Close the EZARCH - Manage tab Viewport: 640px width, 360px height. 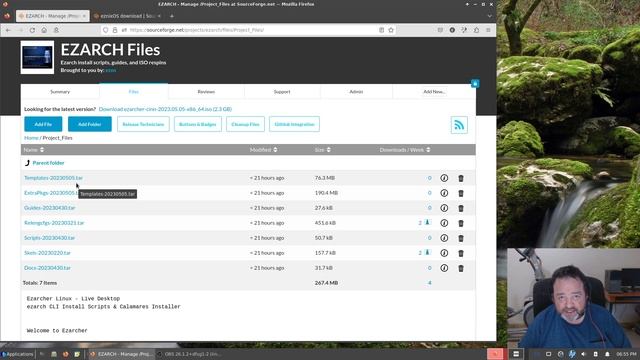84,16
